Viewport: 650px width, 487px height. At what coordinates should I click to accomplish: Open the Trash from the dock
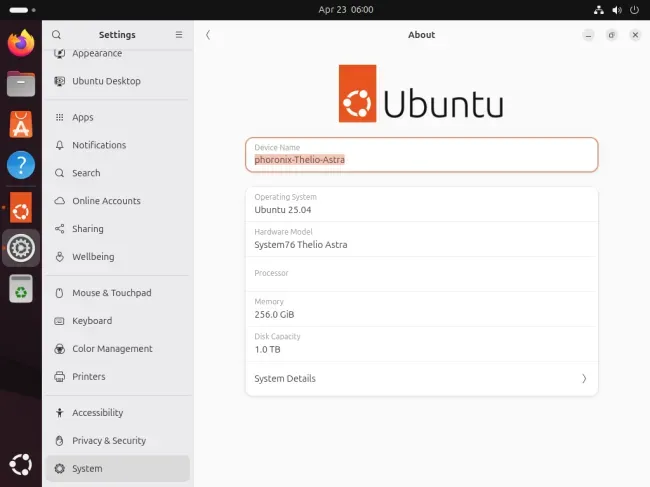[21, 288]
